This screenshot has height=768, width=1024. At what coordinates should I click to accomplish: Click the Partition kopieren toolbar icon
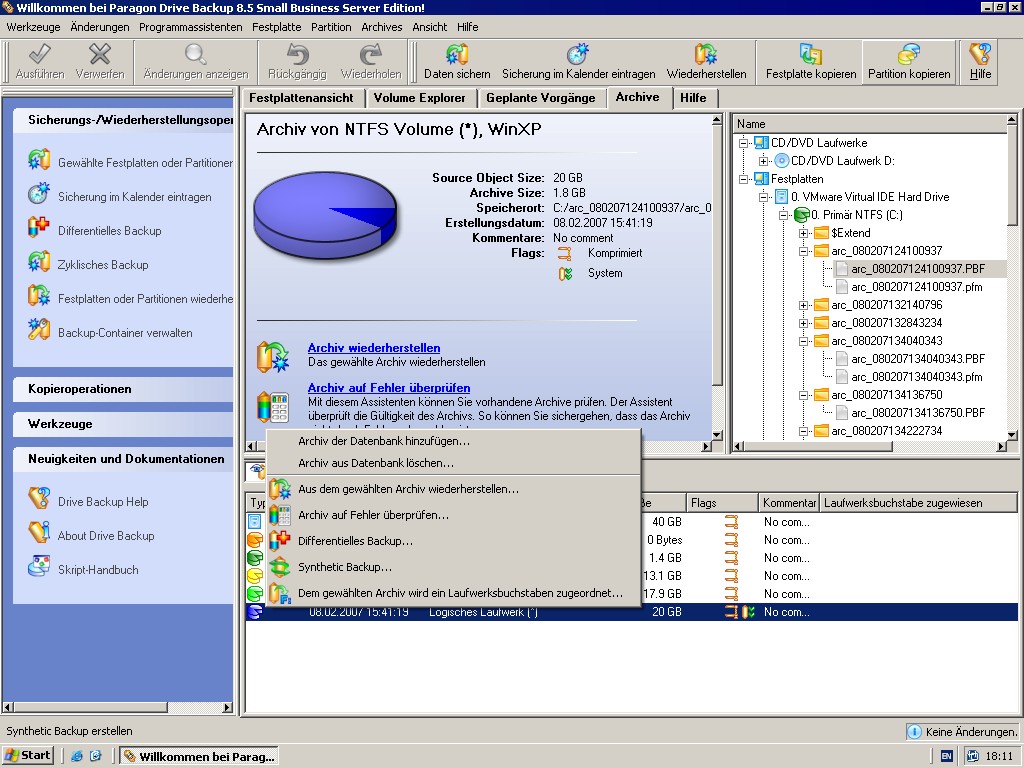pos(908,54)
